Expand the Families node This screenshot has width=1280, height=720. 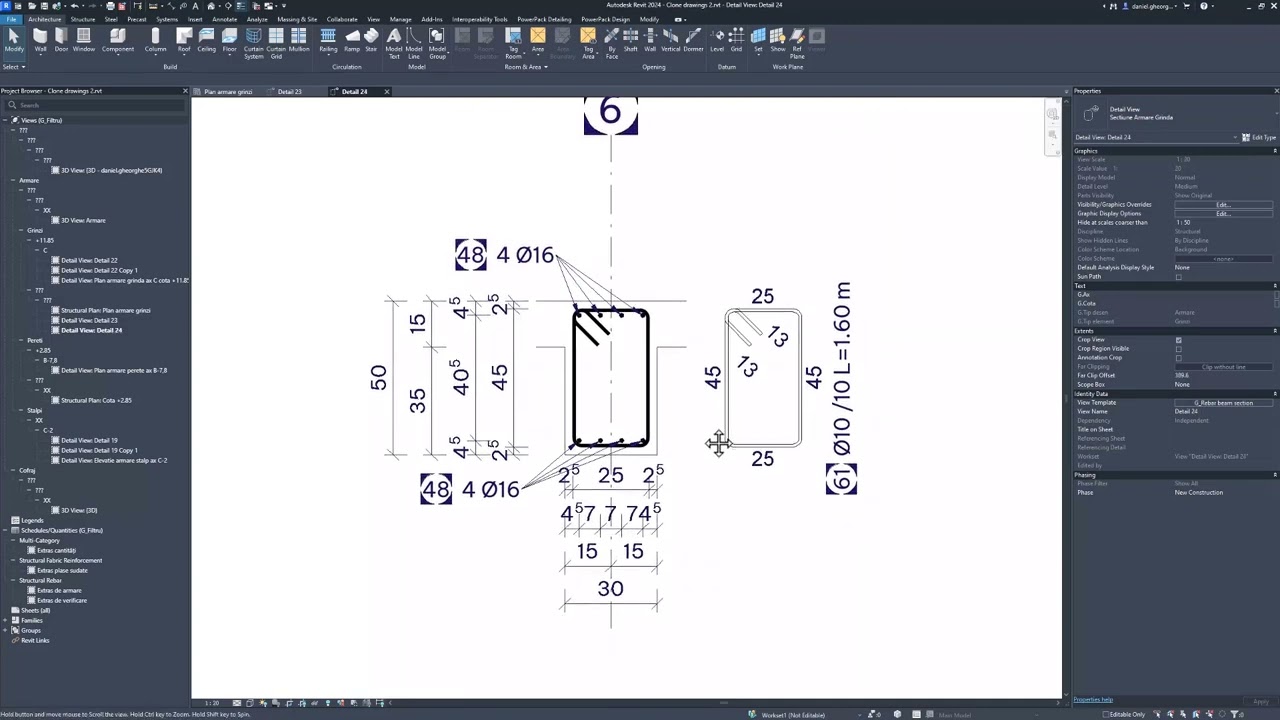click(7, 620)
